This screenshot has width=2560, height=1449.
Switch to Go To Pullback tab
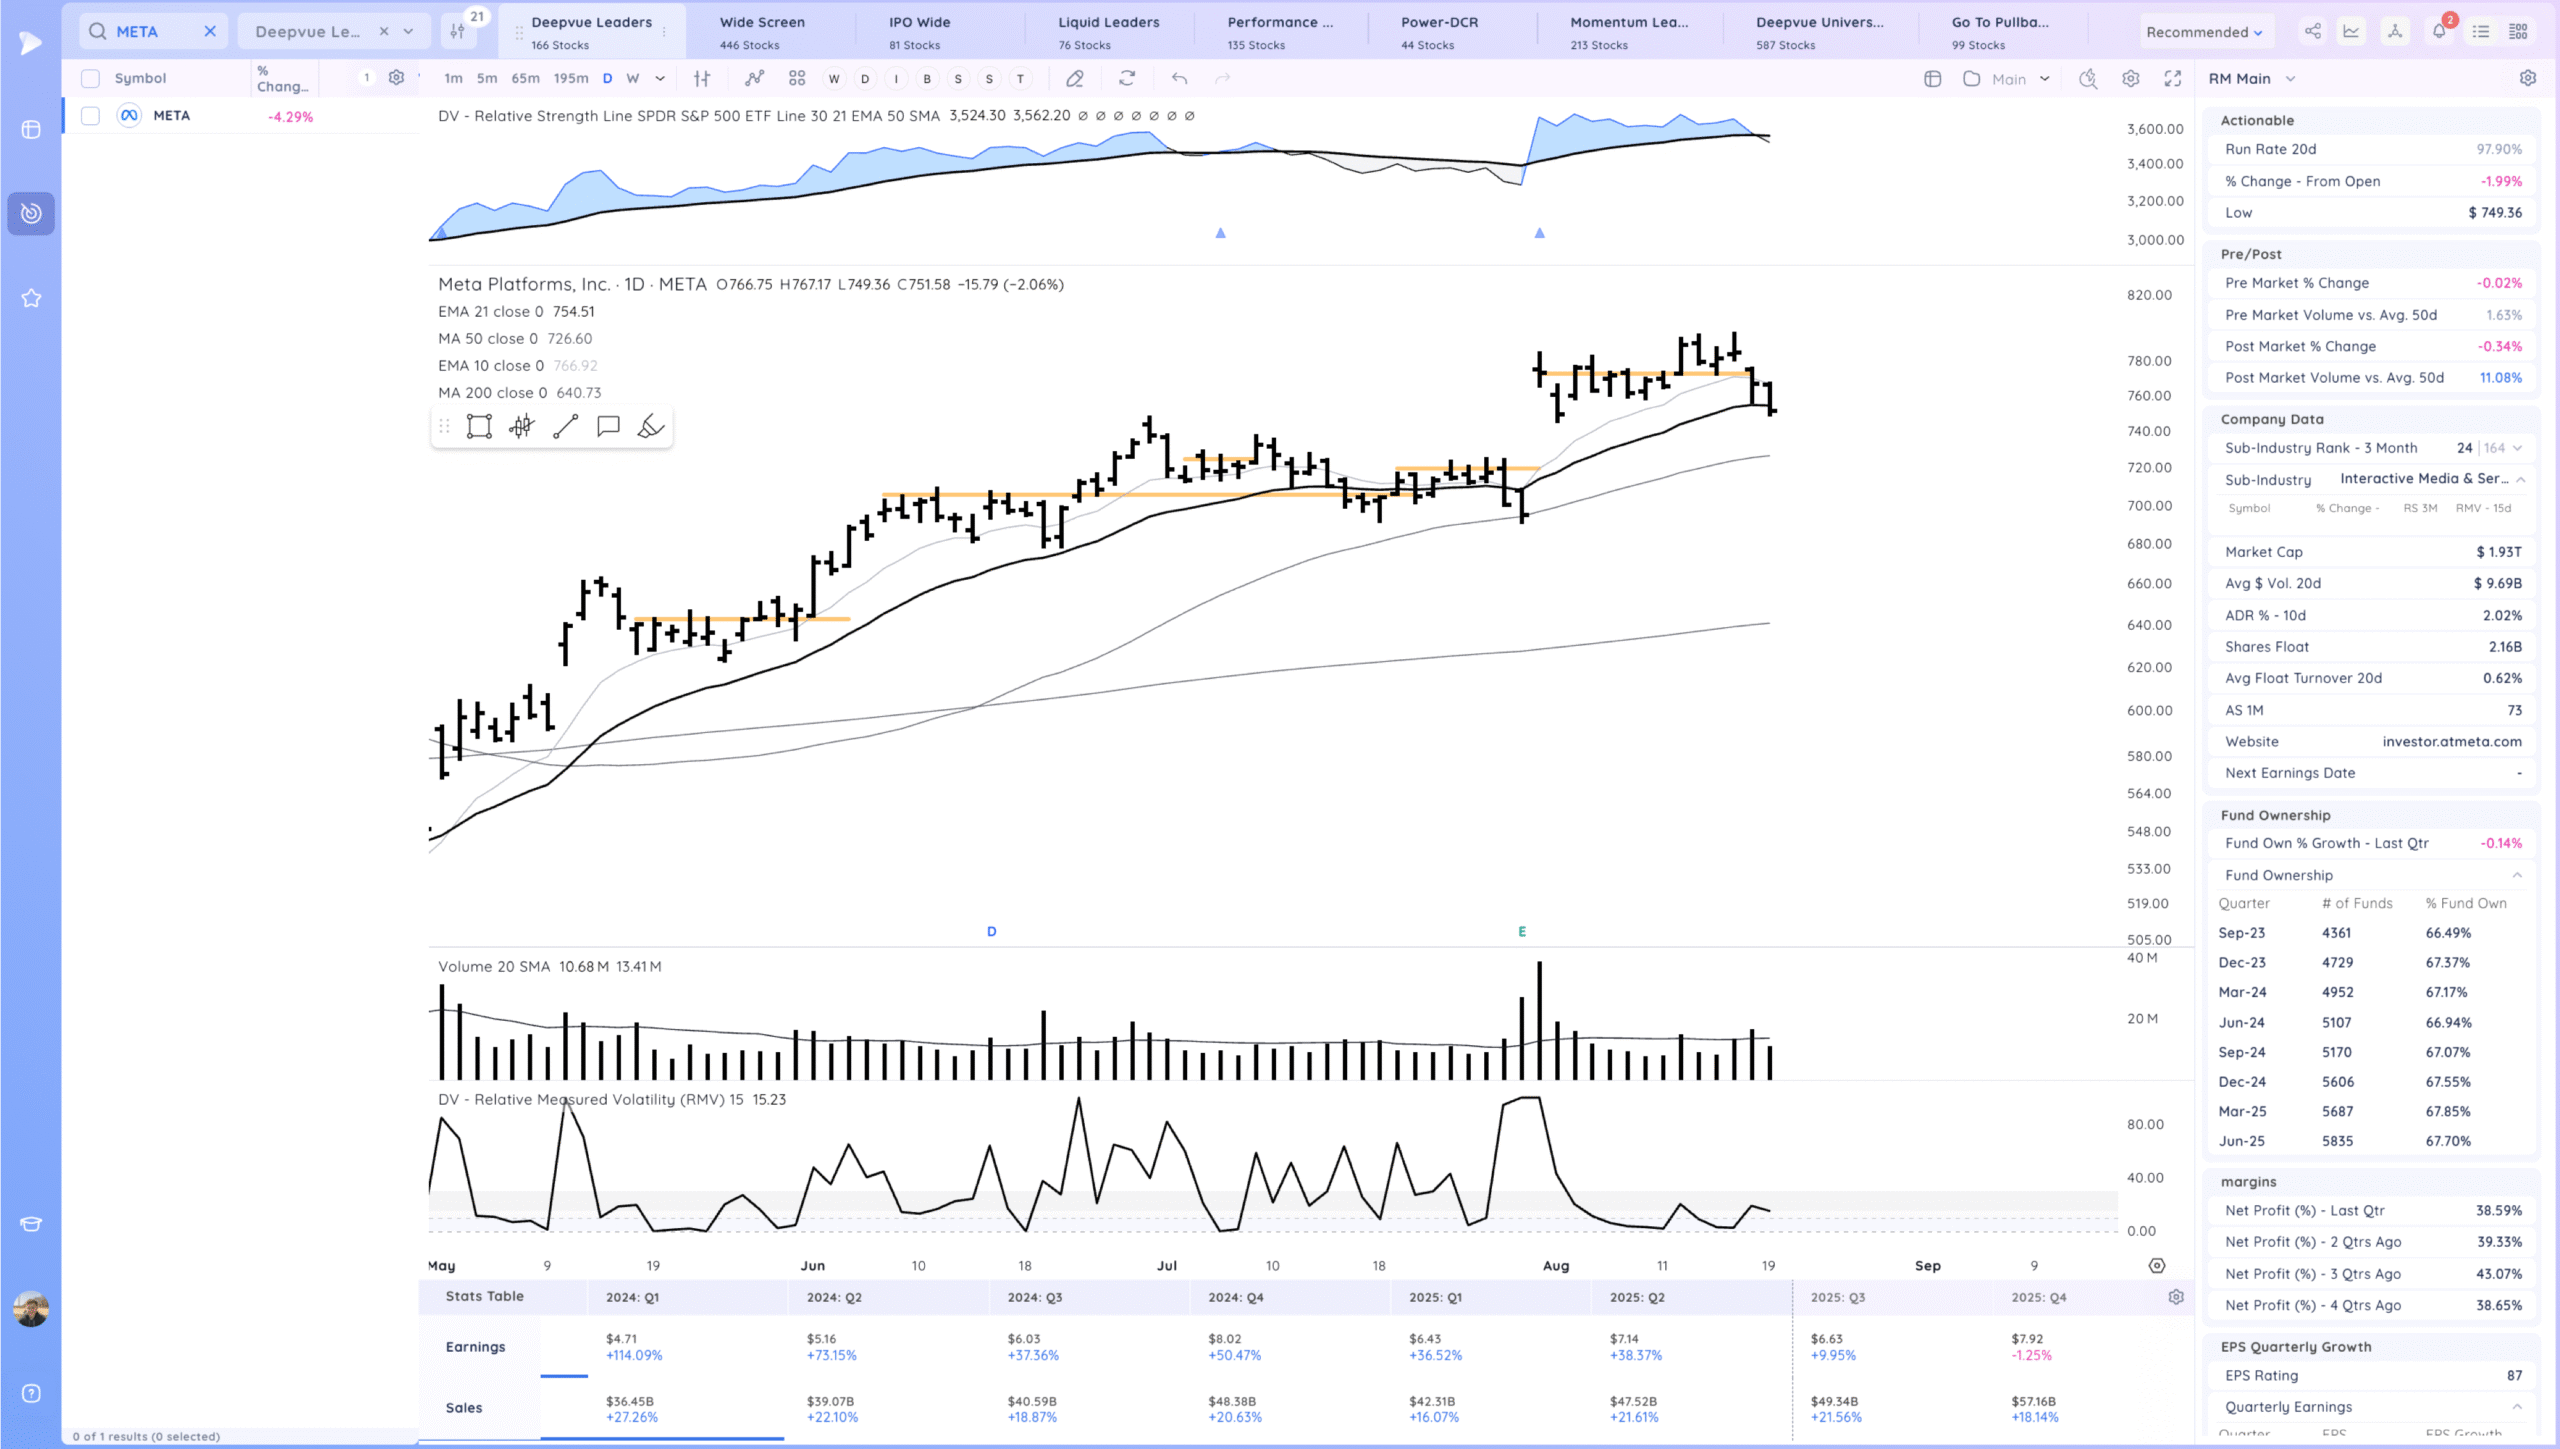pyautogui.click(x=2000, y=32)
